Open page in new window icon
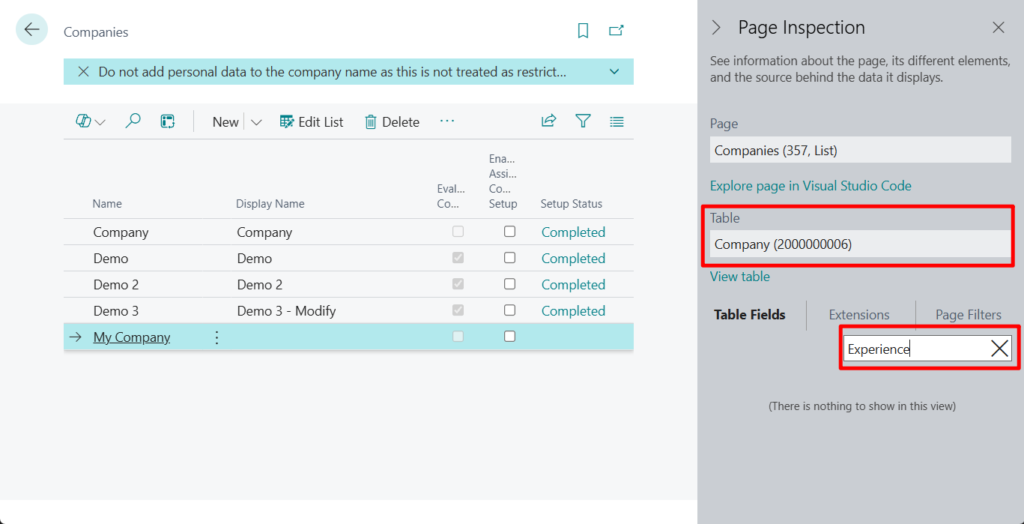The image size is (1024, 524). pyautogui.click(x=616, y=31)
